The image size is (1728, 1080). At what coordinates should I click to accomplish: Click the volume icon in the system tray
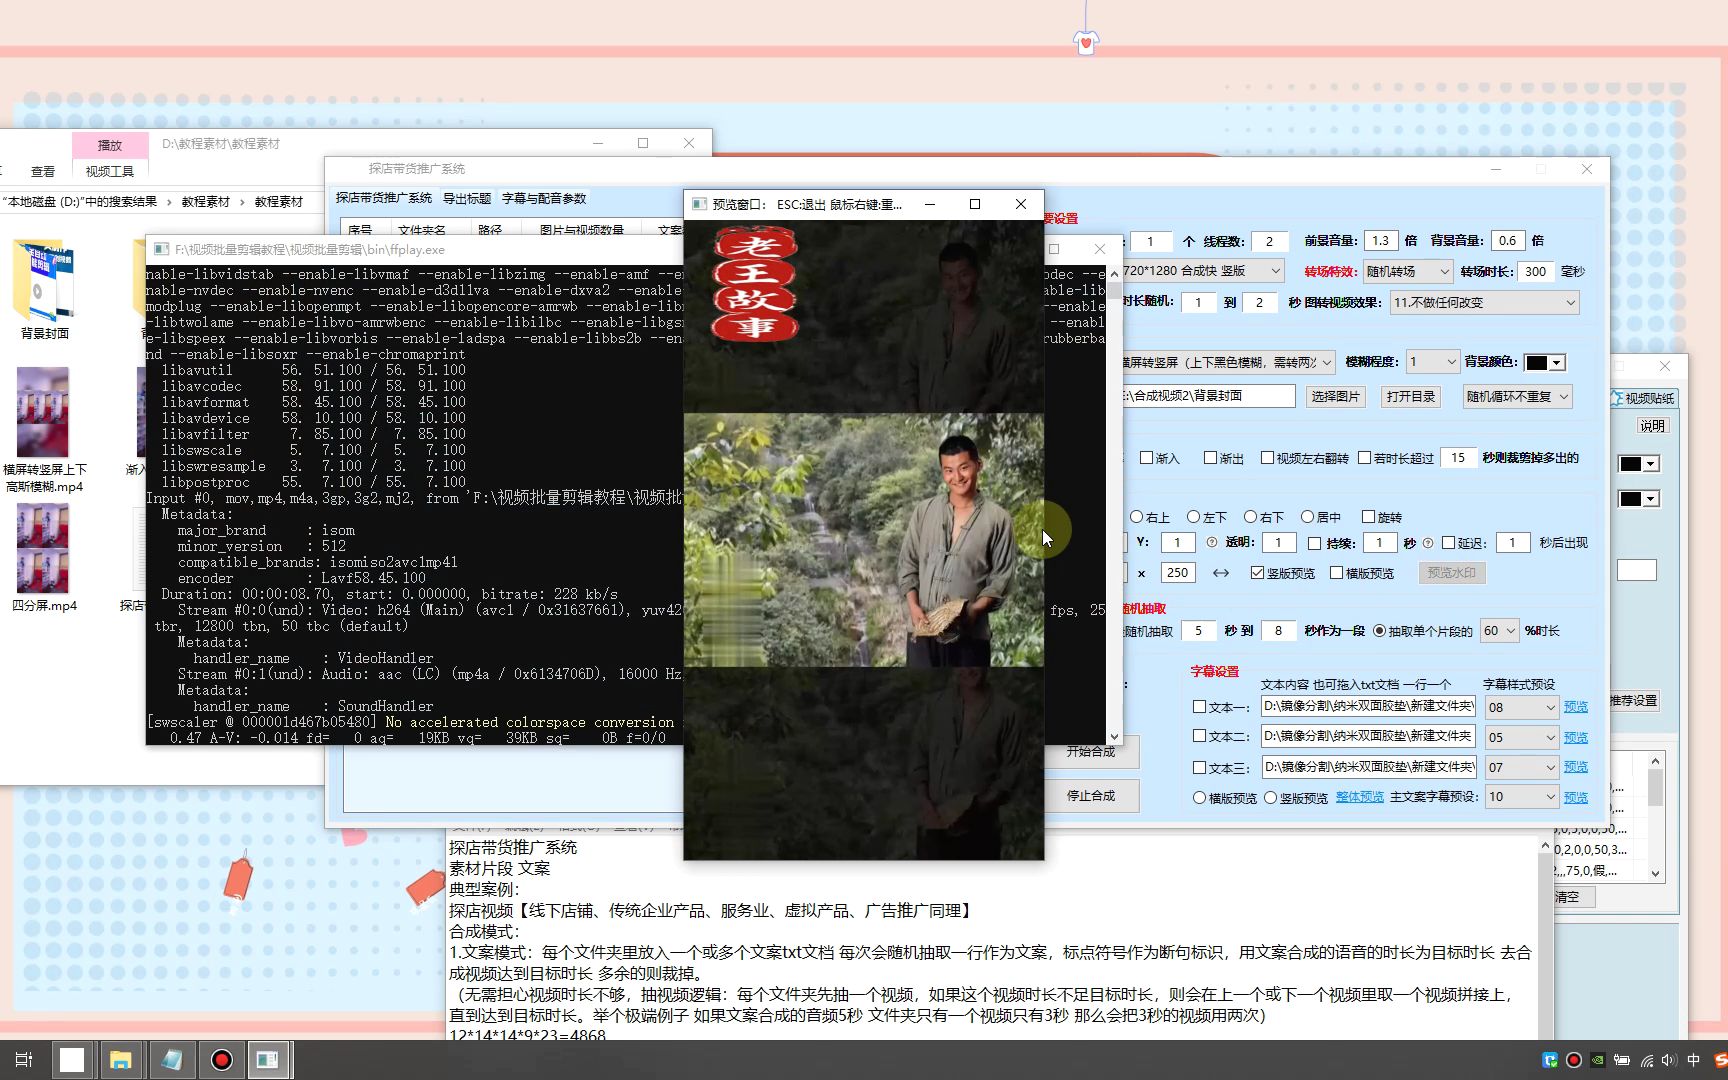click(1668, 1061)
